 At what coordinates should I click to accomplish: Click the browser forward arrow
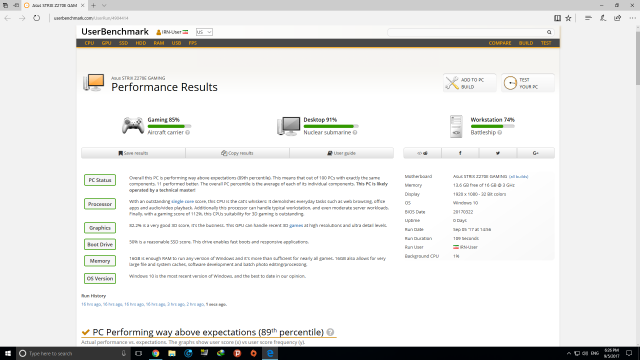[x=22, y=18]
